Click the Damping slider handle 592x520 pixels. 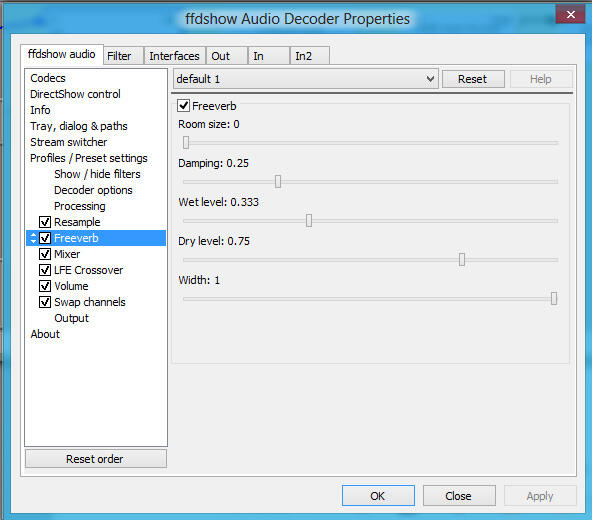[278, 182]
